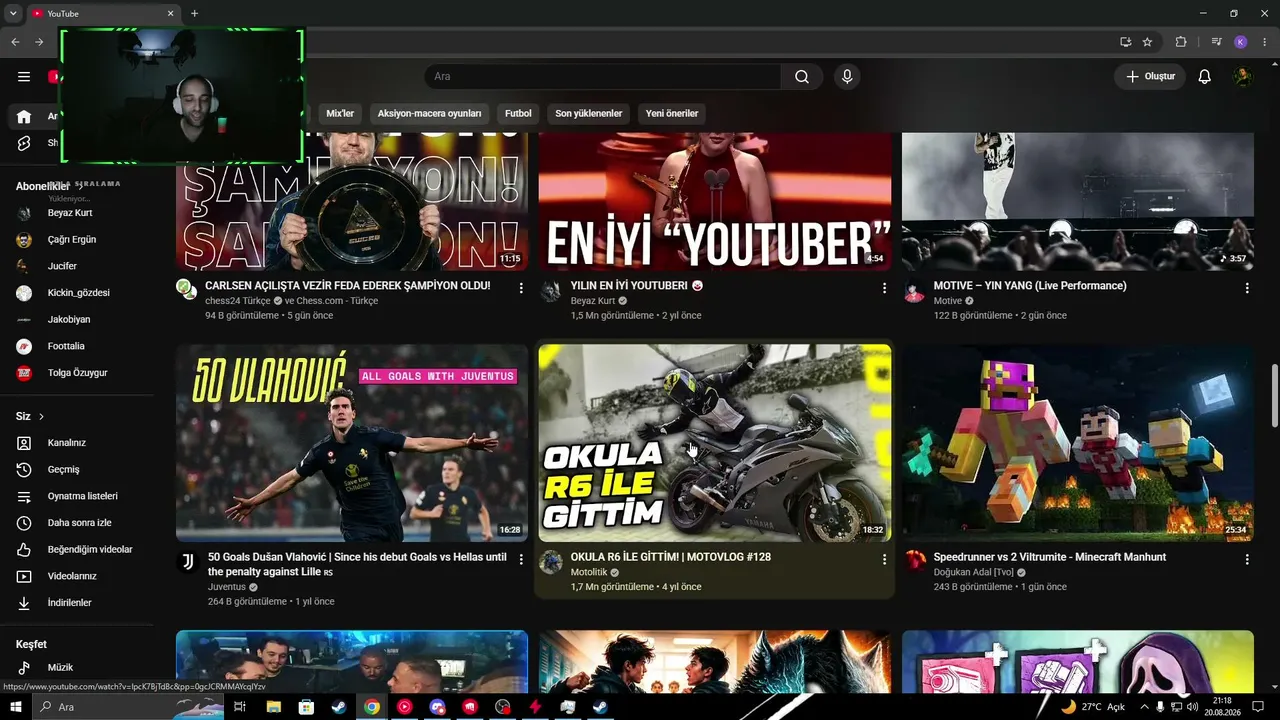Open Çağrı Ergün subscription channel
Viewport: 1280px width, 720px height.
pos(78,240)
